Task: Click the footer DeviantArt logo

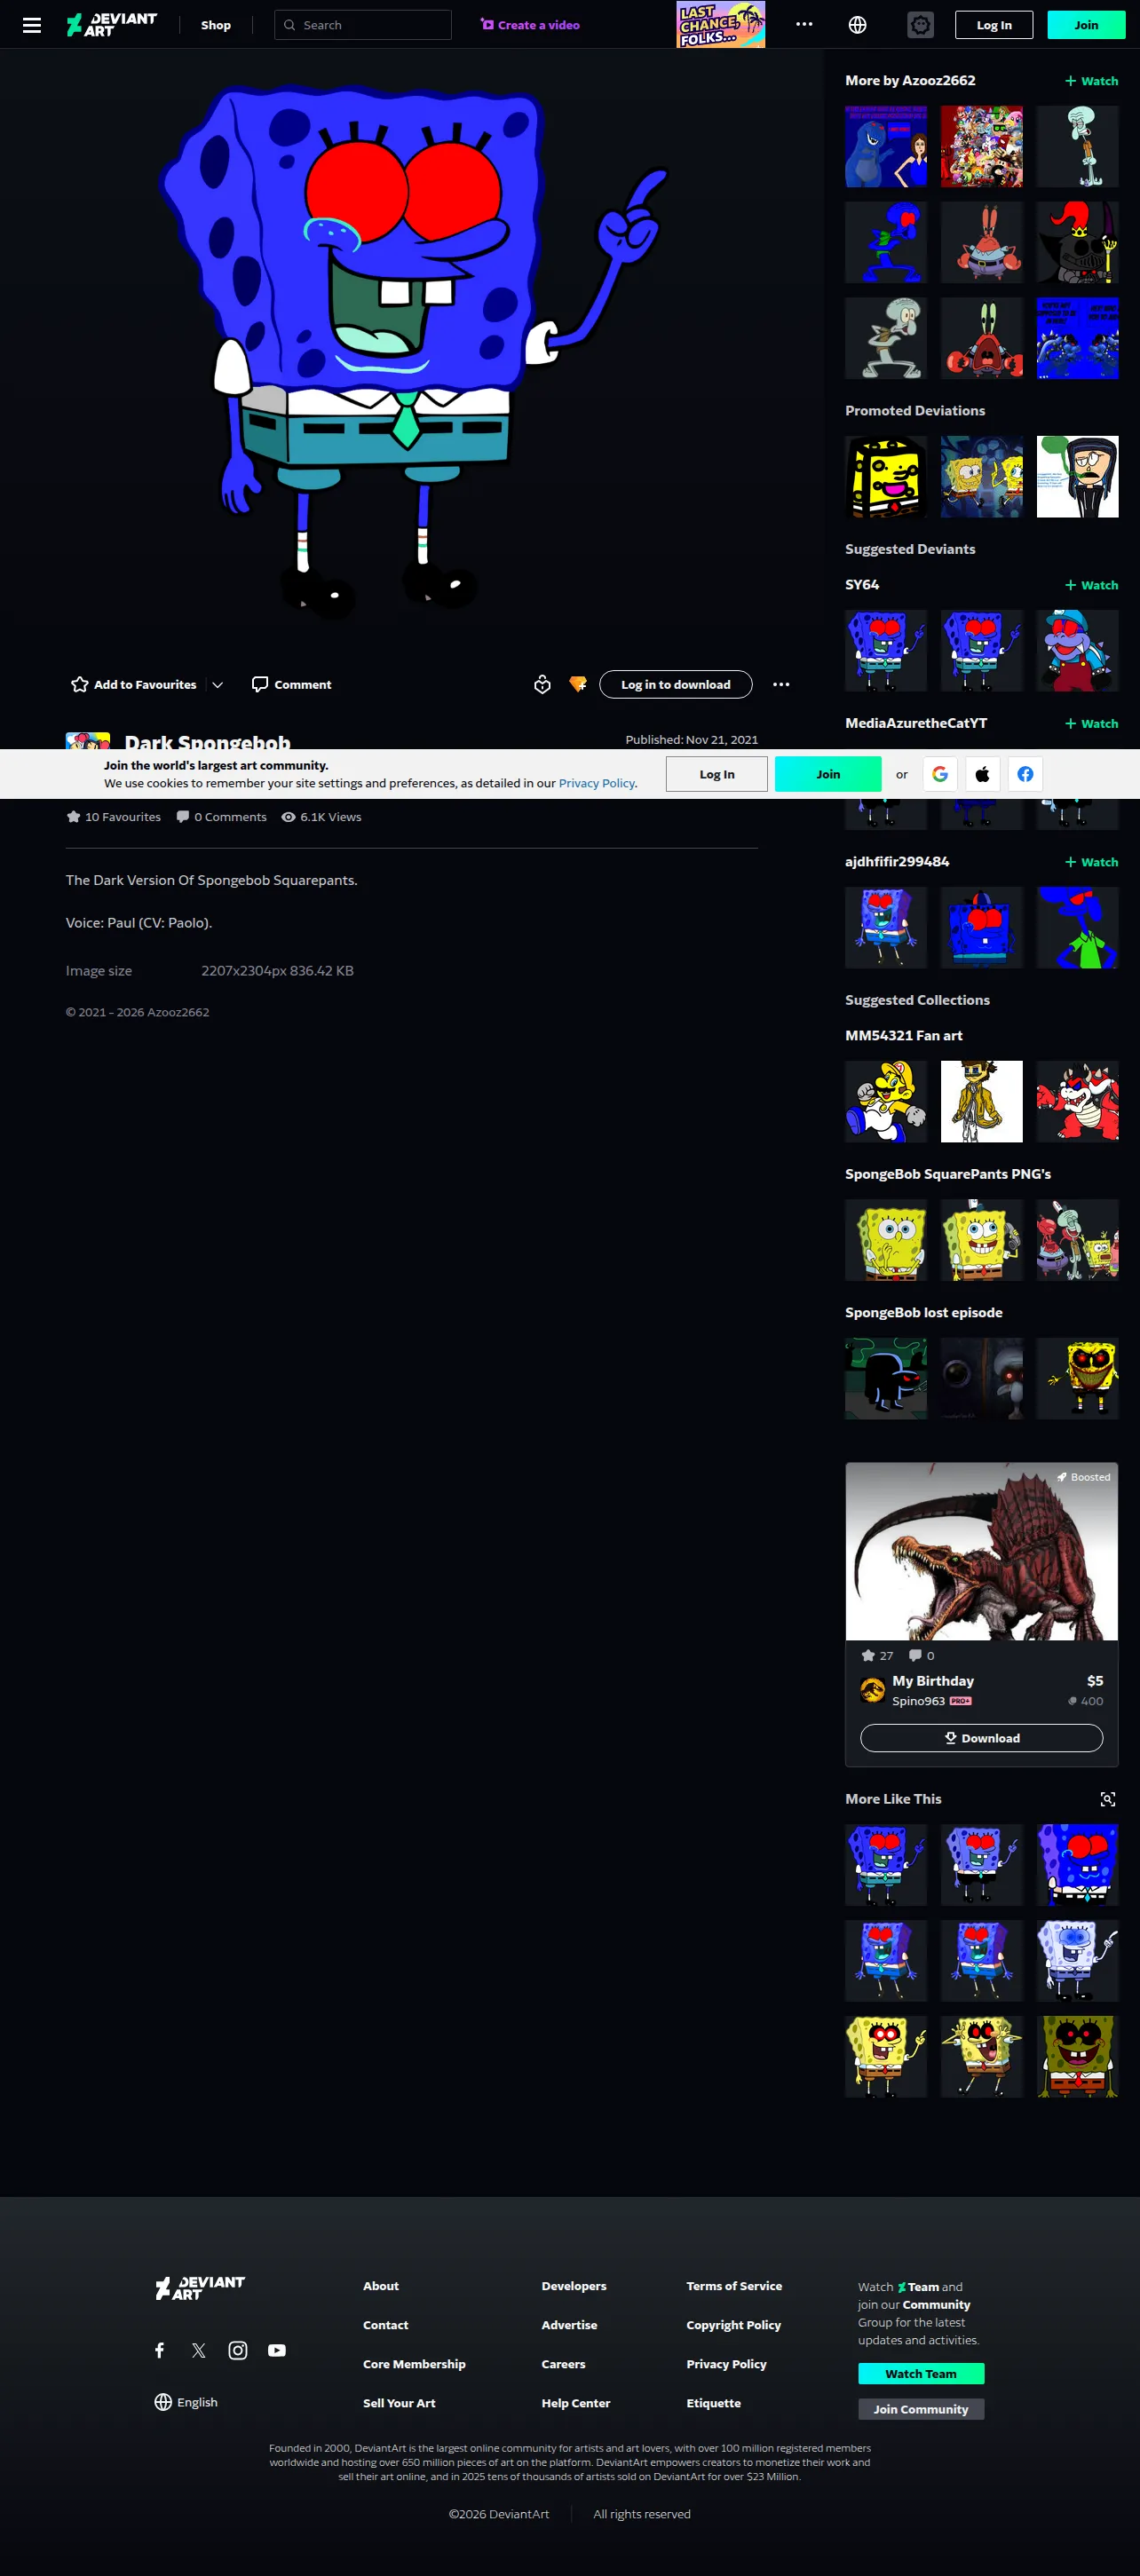Action: 200,2288
